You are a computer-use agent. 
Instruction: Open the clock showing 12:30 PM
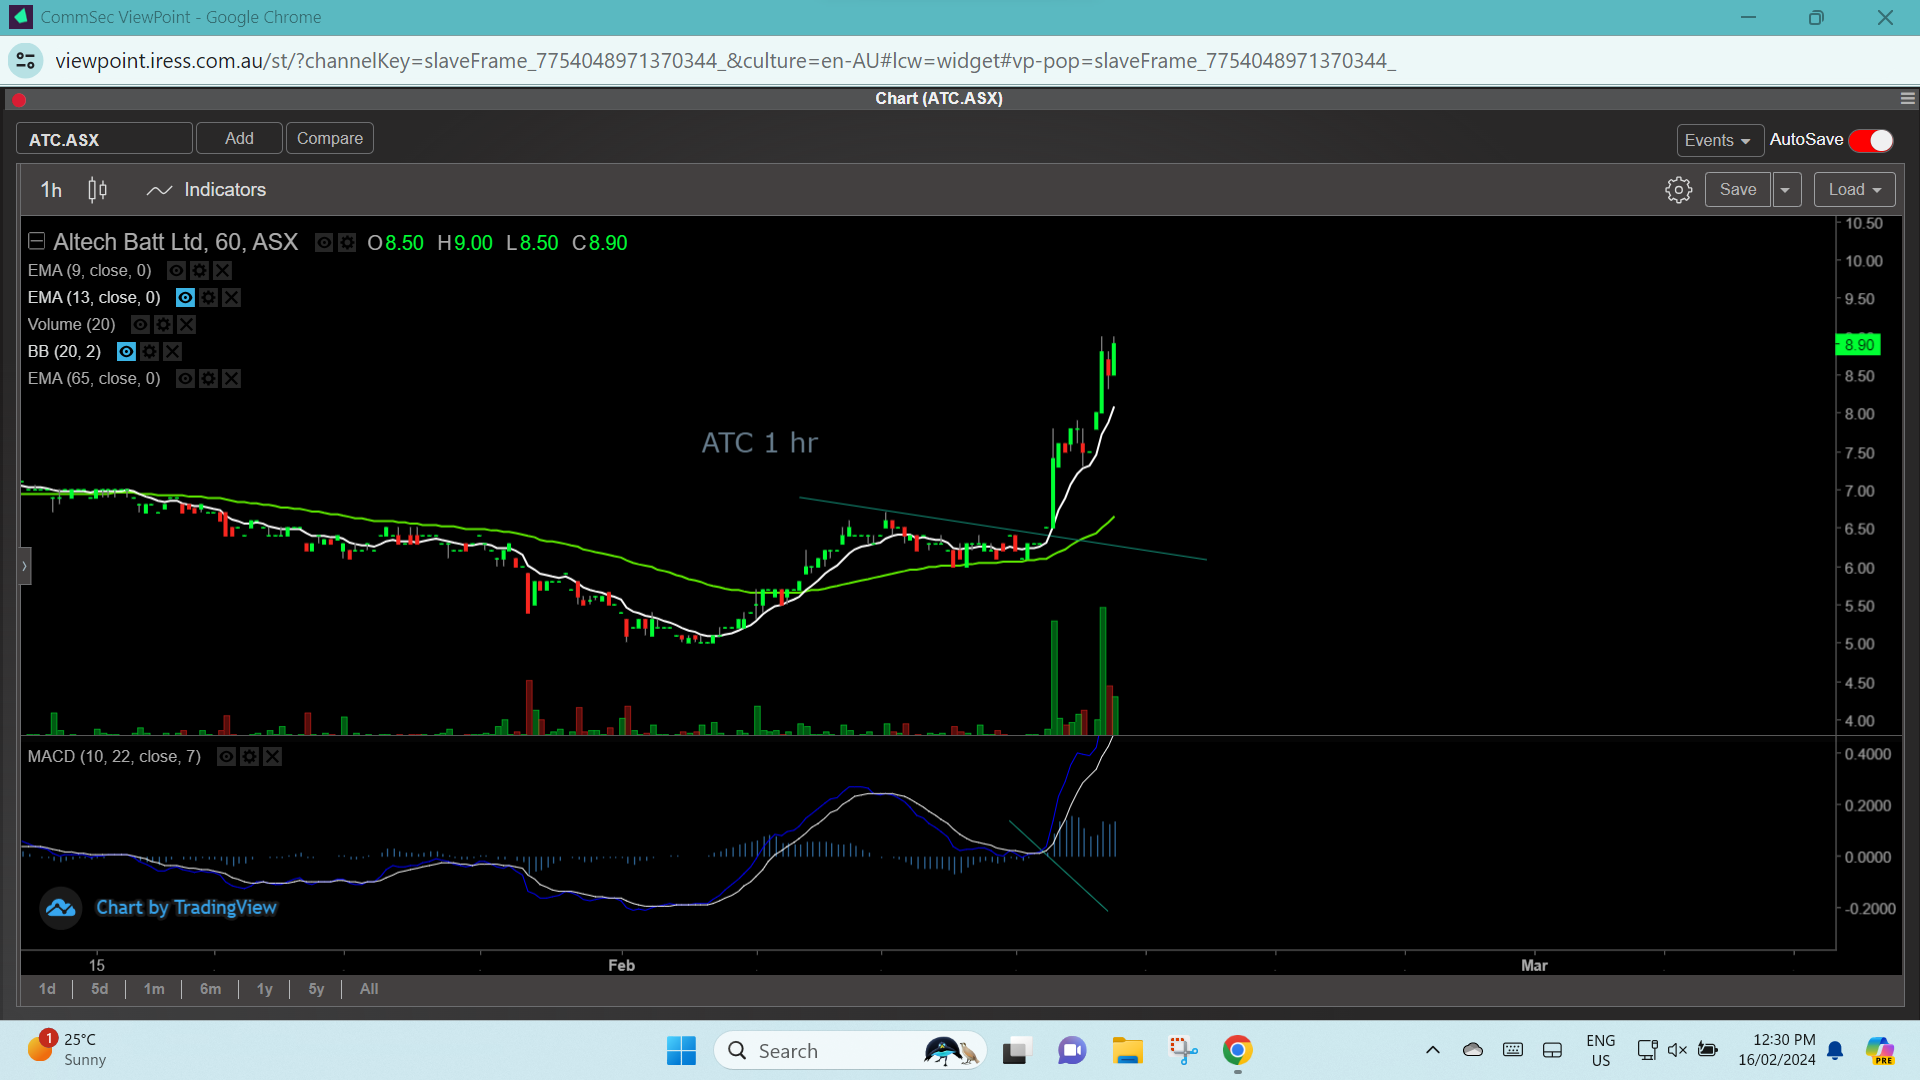click(x=1777, y=1050)
